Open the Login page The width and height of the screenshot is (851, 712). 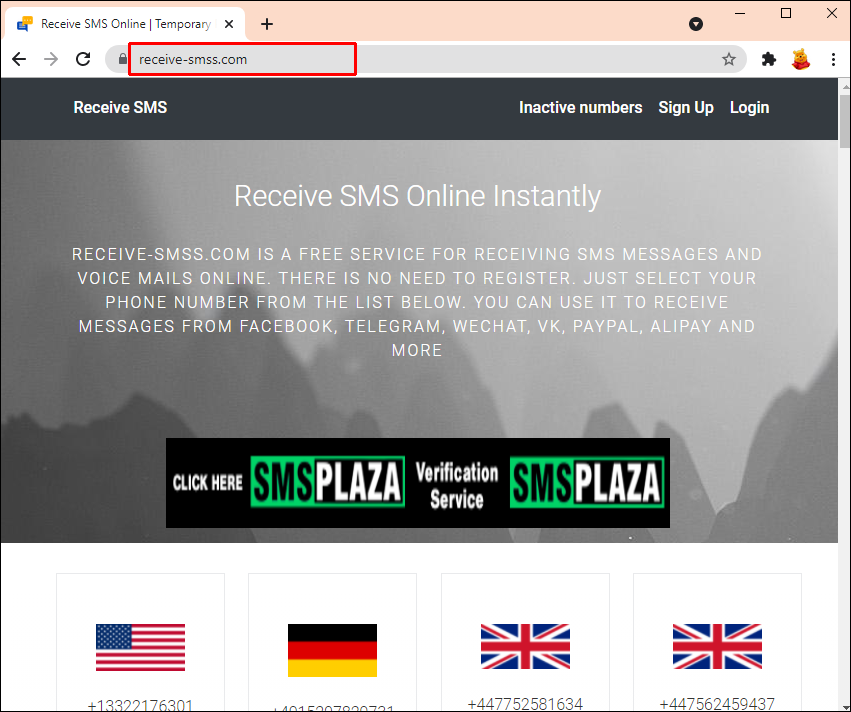click(x=749, y=107)
